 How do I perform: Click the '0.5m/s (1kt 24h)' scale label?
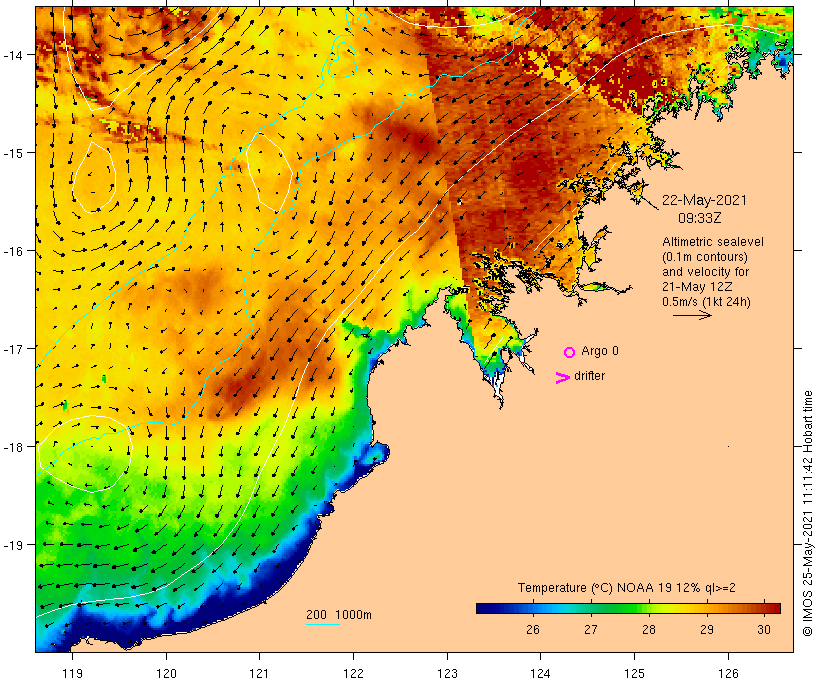pyautogui.click(x=707, y=302)
